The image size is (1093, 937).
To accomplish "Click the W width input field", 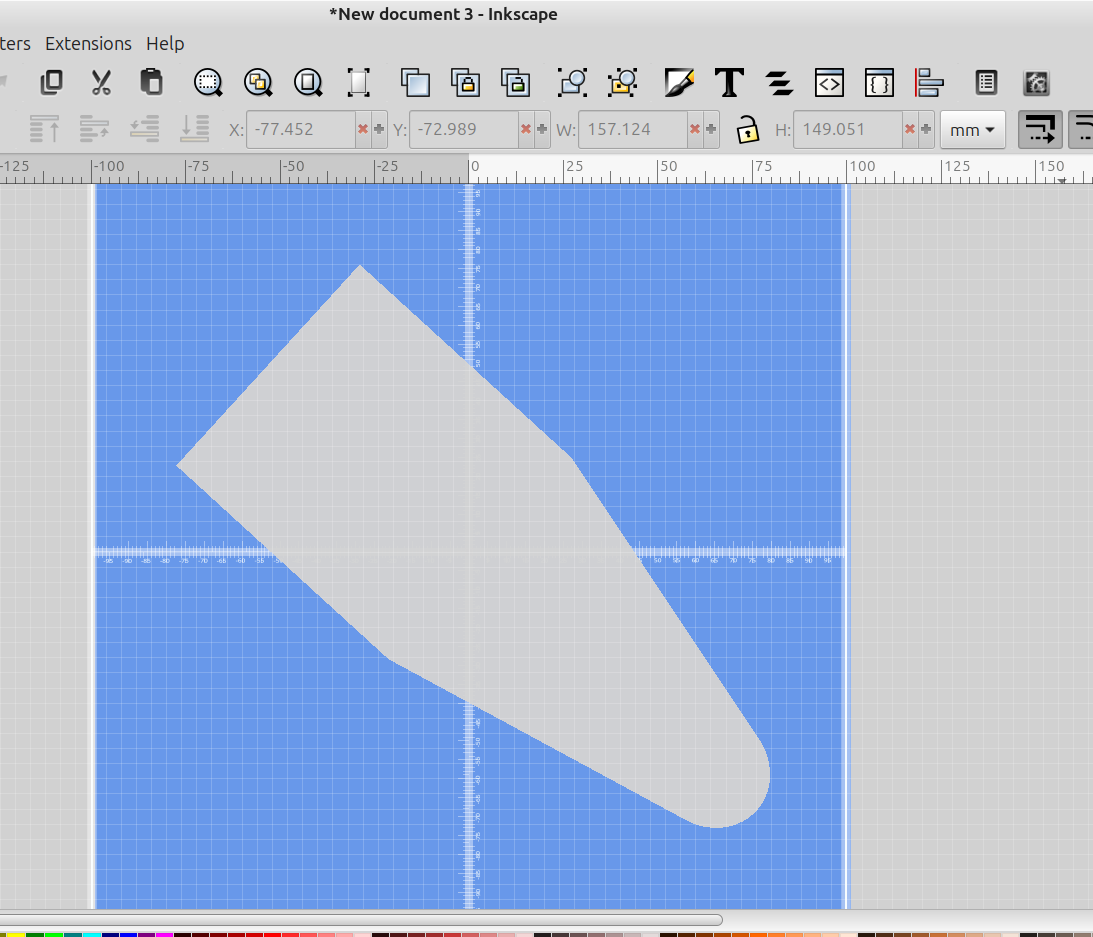I will [x=632, y=130].
